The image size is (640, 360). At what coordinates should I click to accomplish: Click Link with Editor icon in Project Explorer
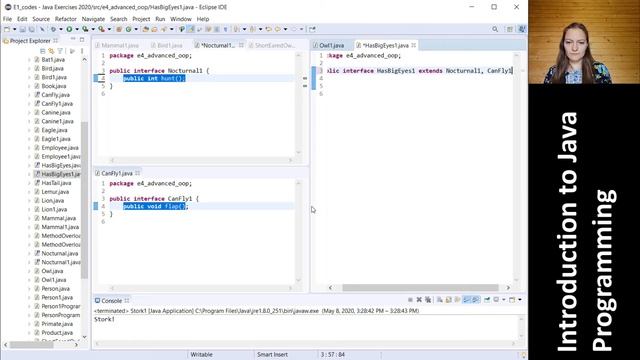click(x=51, y=51)
